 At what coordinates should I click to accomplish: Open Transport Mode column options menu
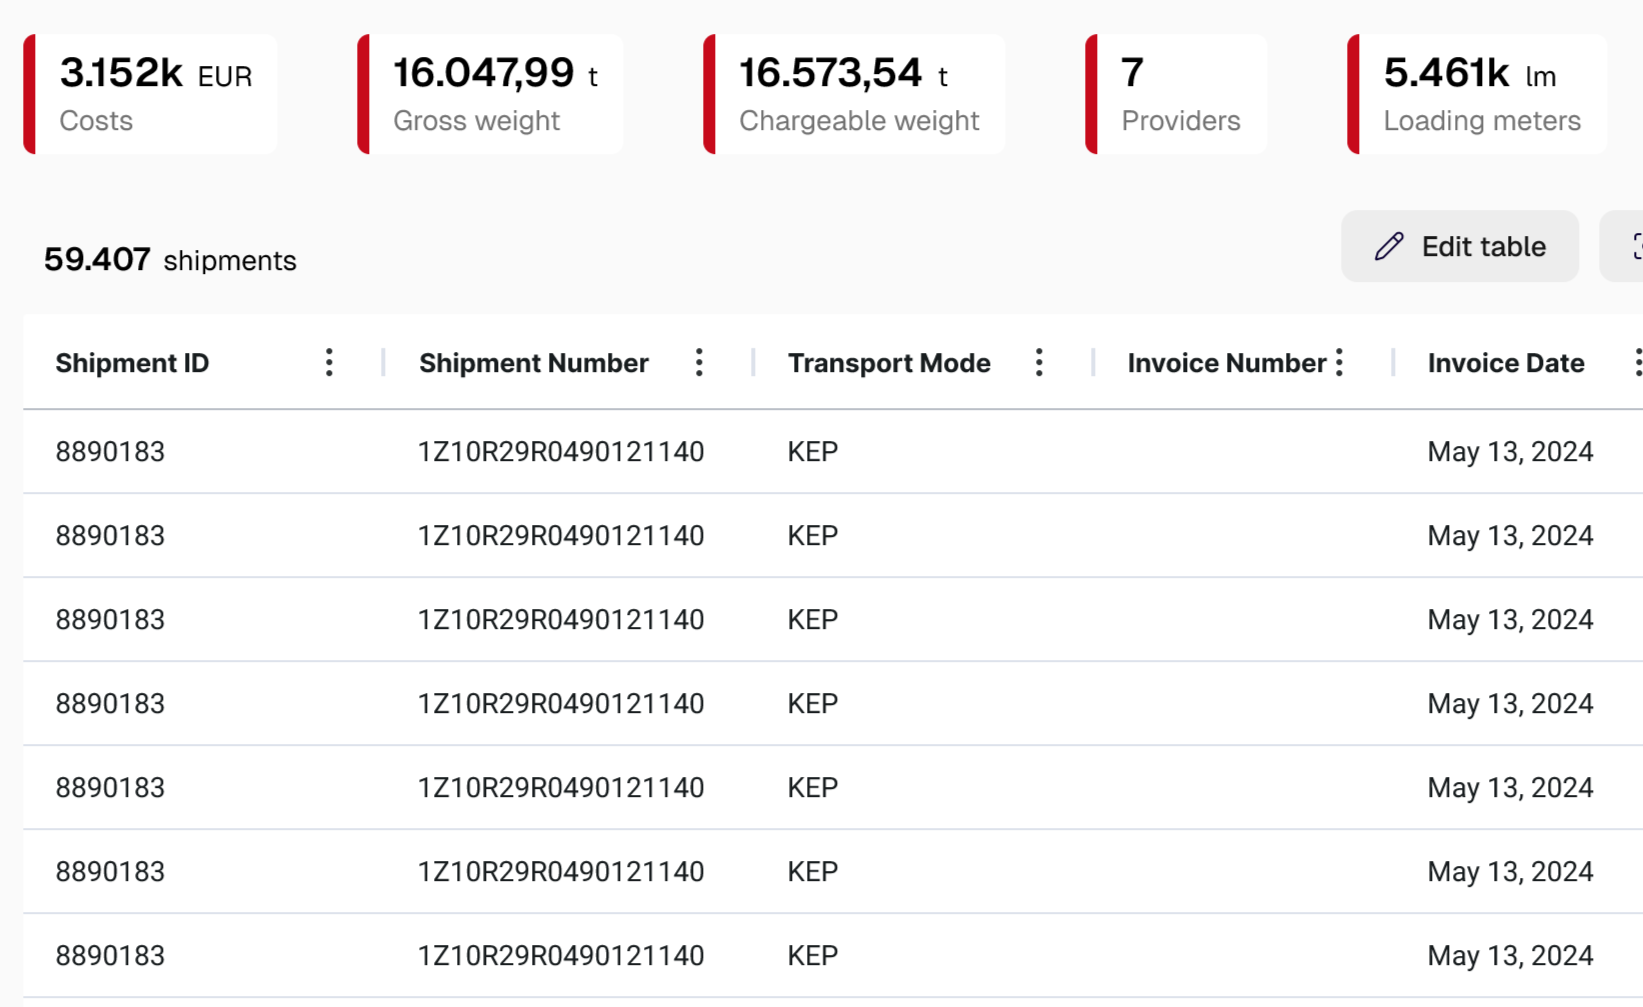pyautogui.click(x=1039, y=363)
